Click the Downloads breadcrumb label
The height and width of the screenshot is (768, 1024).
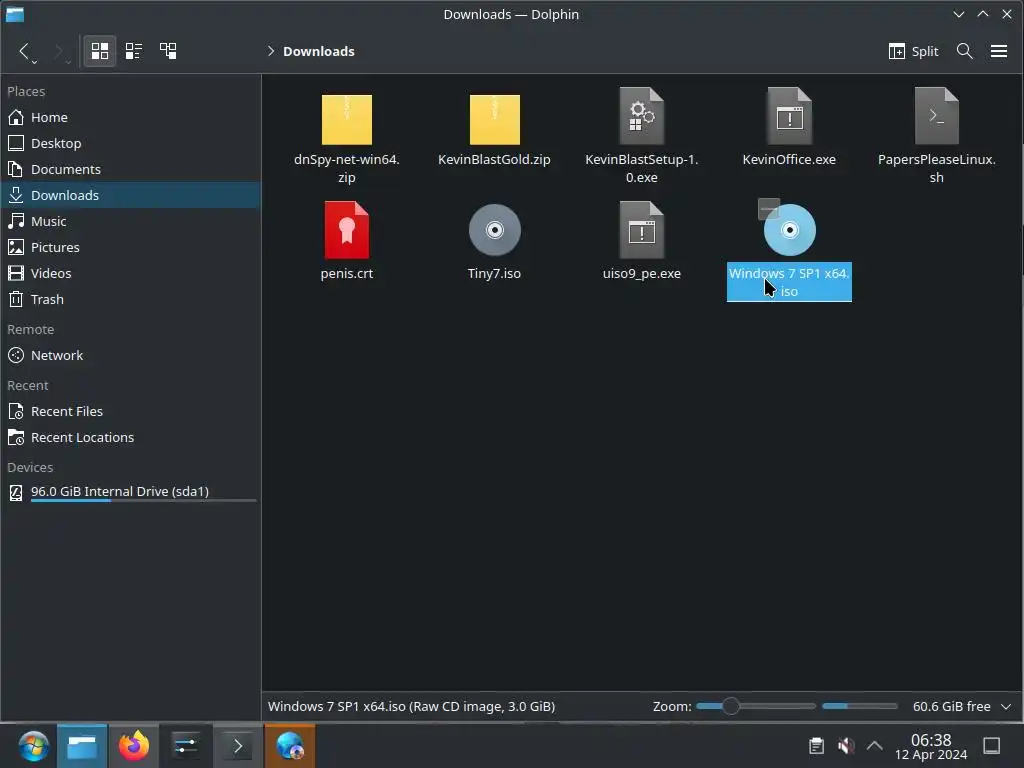pyautogui.click(x=319, y=51)
